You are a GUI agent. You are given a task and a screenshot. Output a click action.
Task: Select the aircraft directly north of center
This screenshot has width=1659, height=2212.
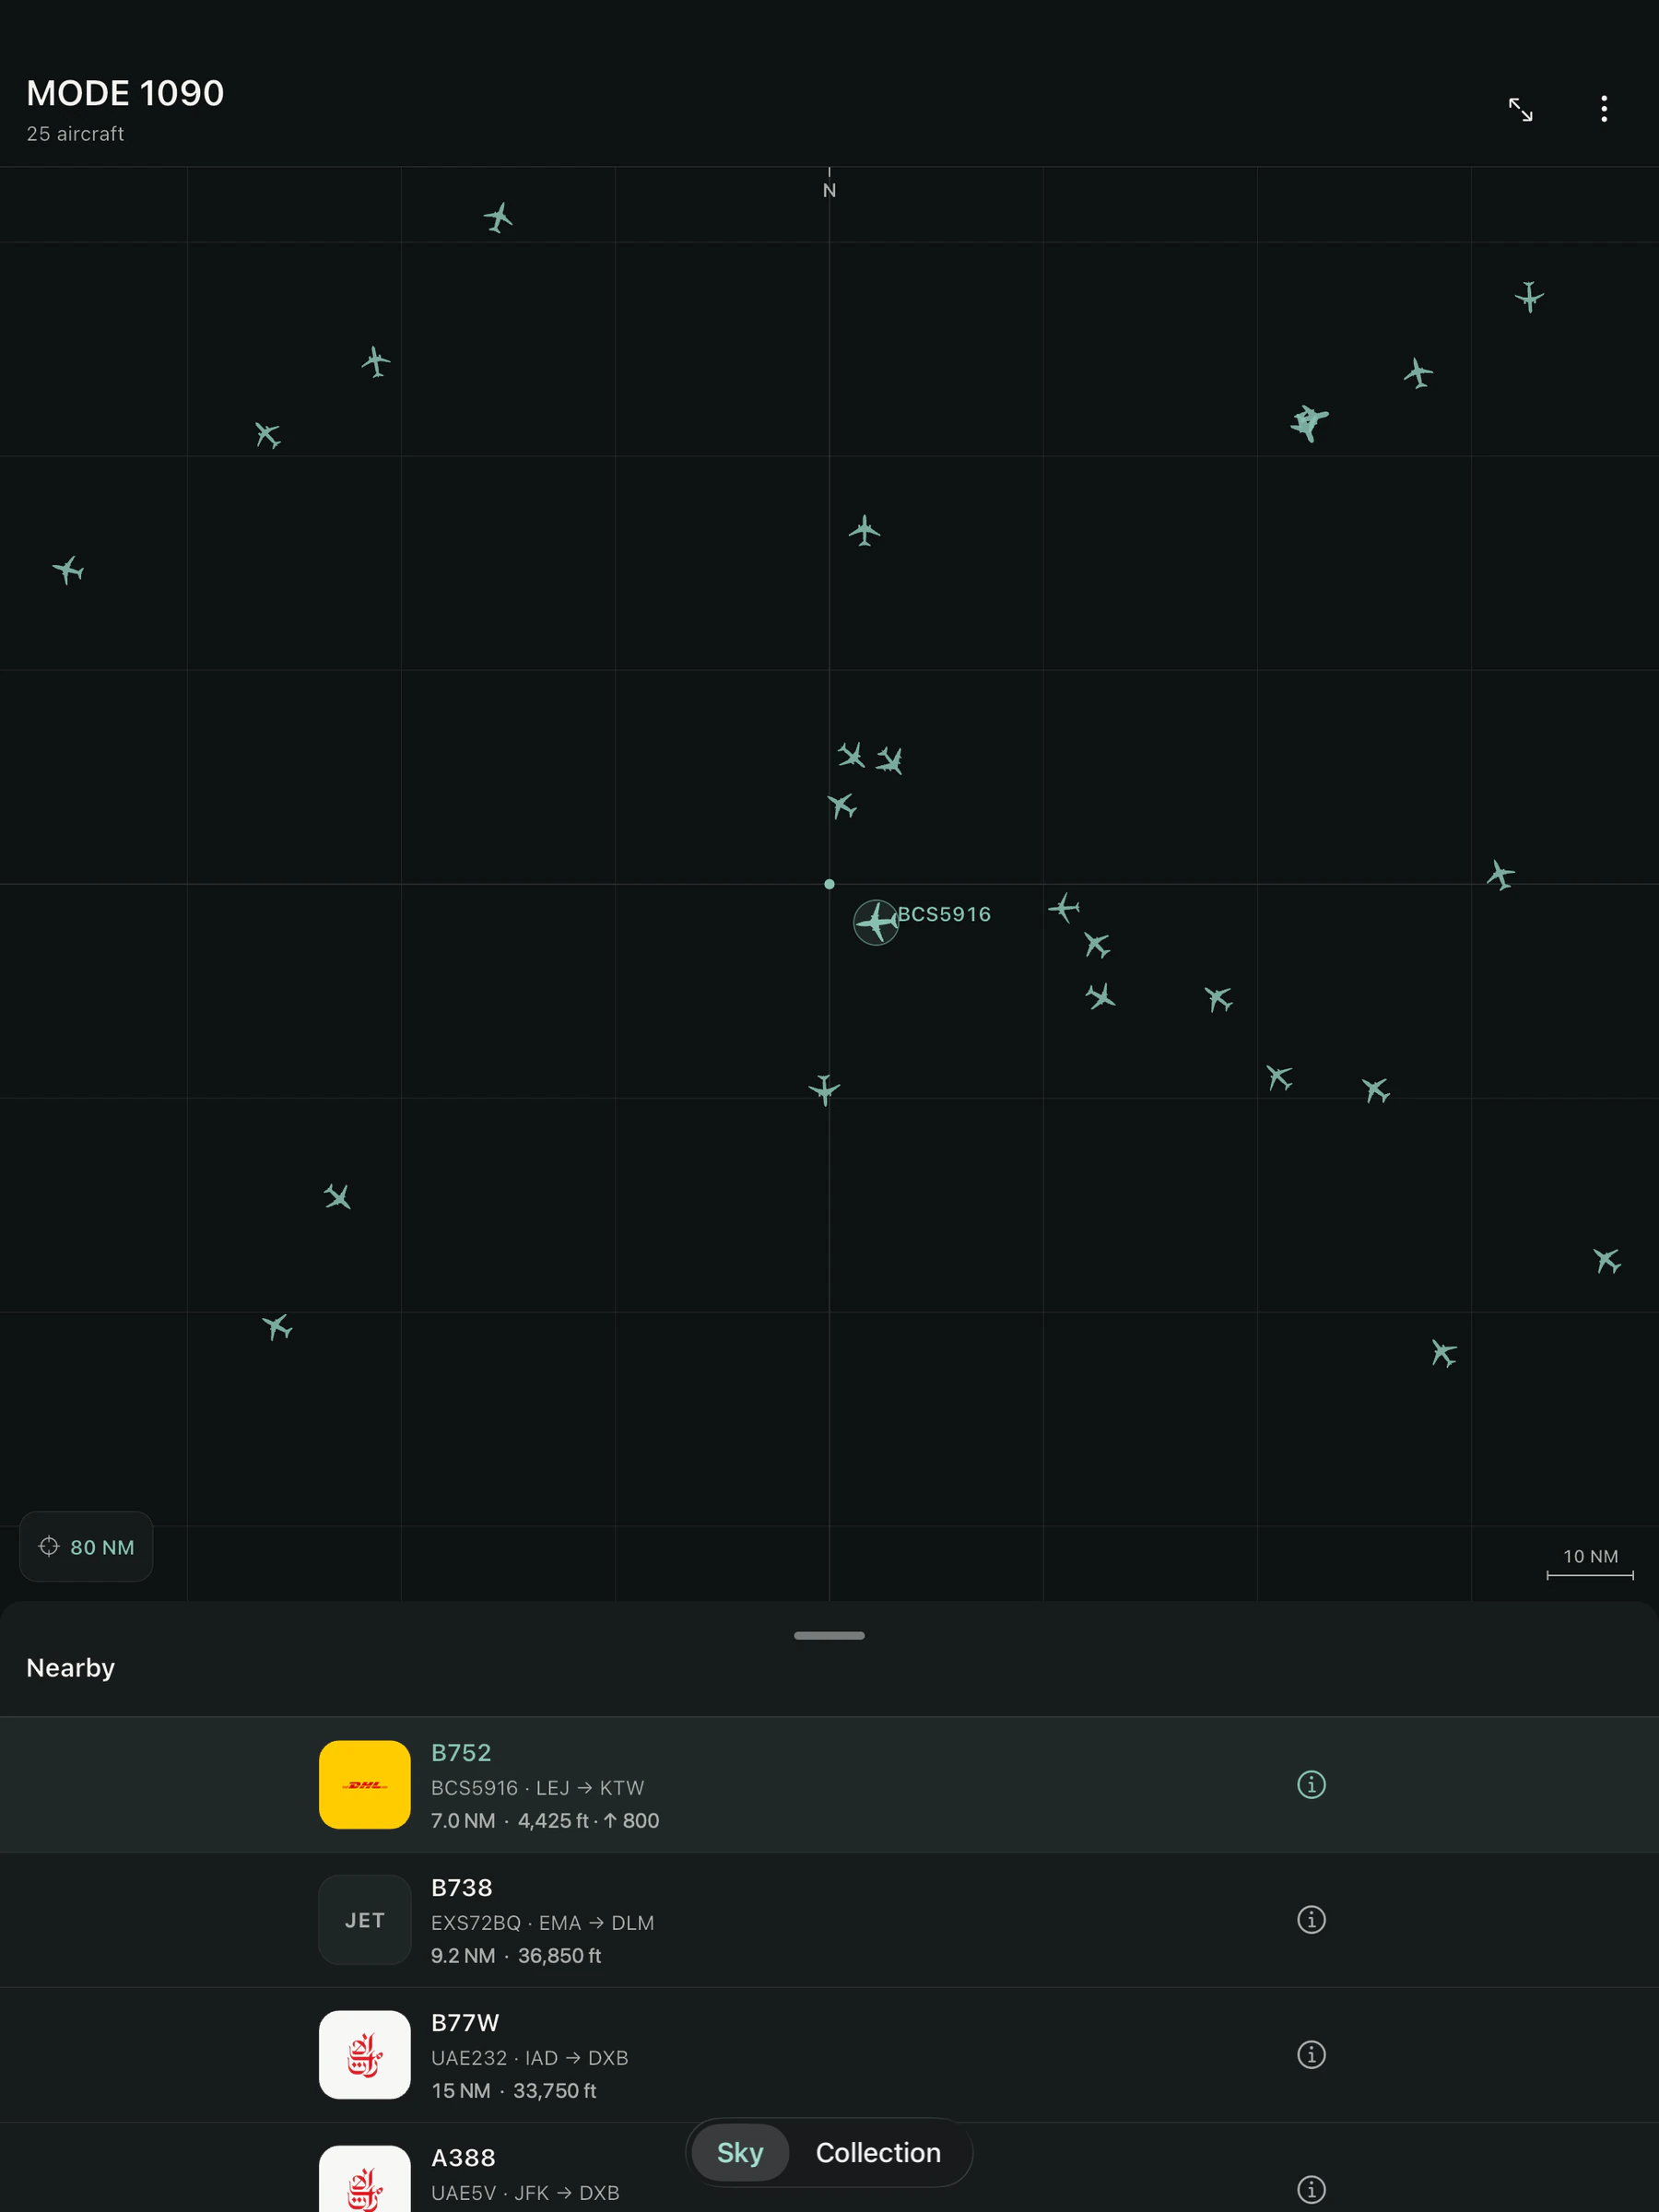coord(864,531)
